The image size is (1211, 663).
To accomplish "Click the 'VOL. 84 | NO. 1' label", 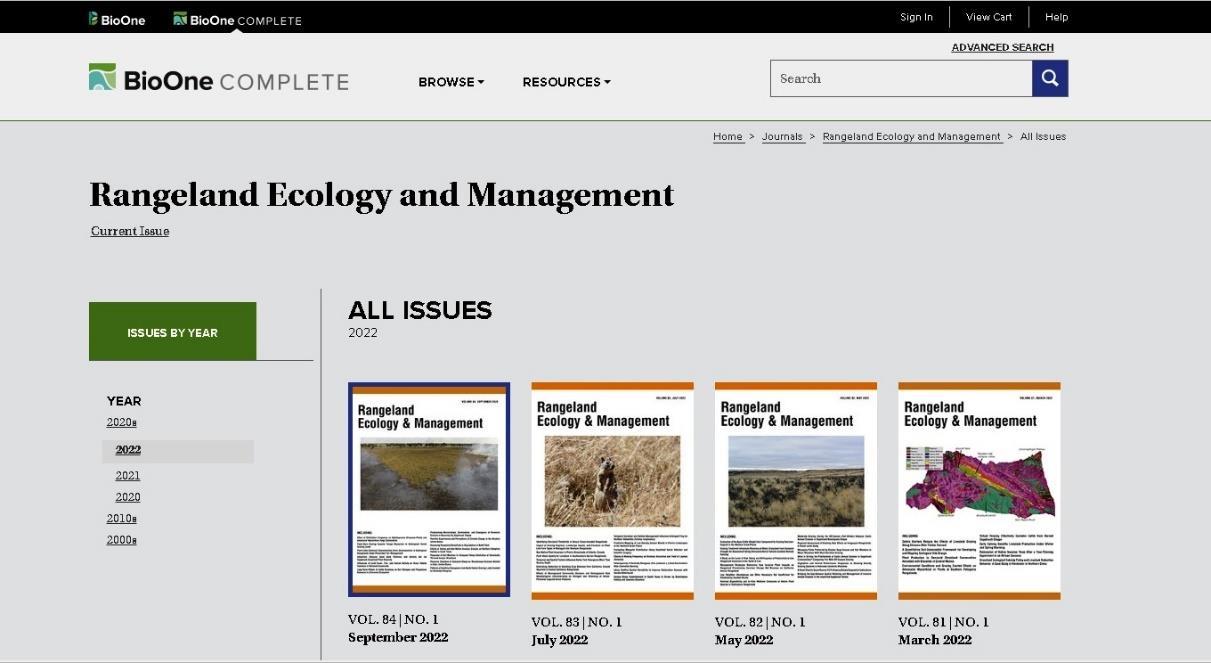I will 393,620.
